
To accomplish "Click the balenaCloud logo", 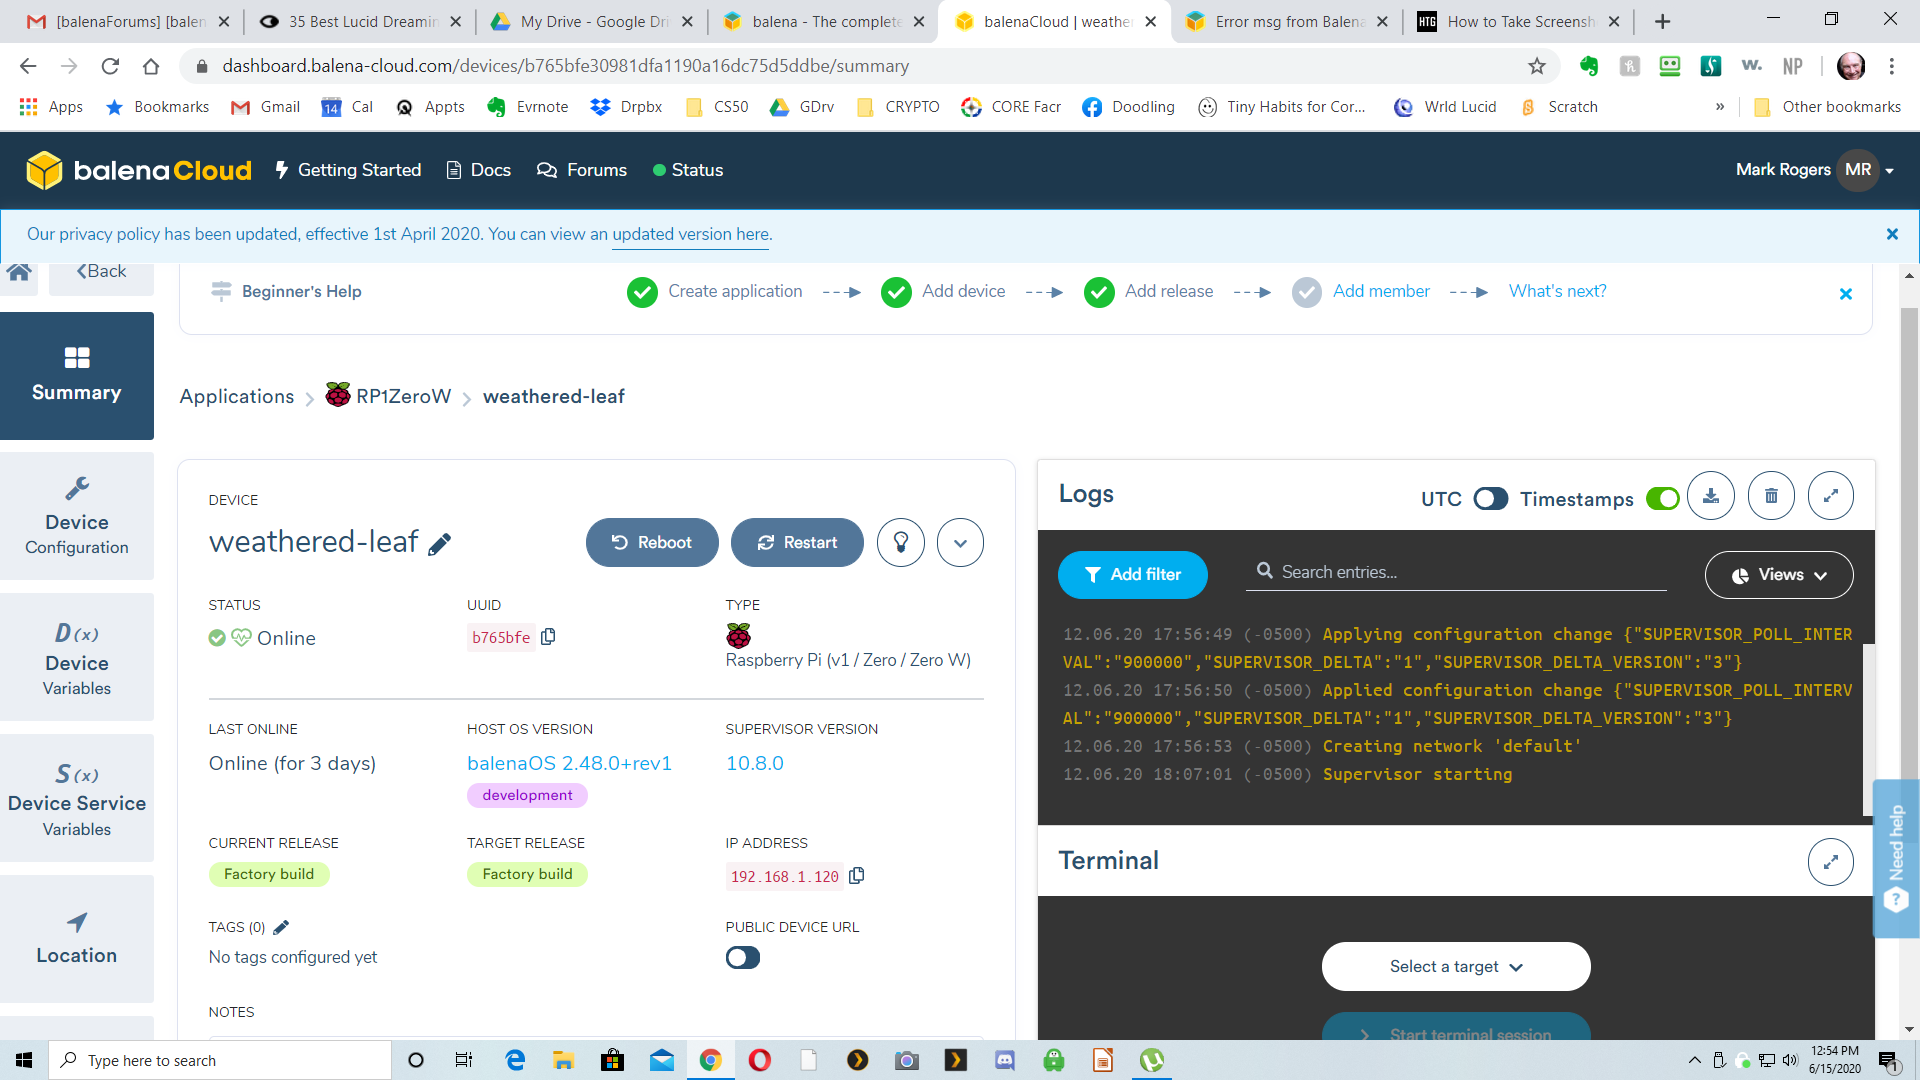I will [139, 170].
